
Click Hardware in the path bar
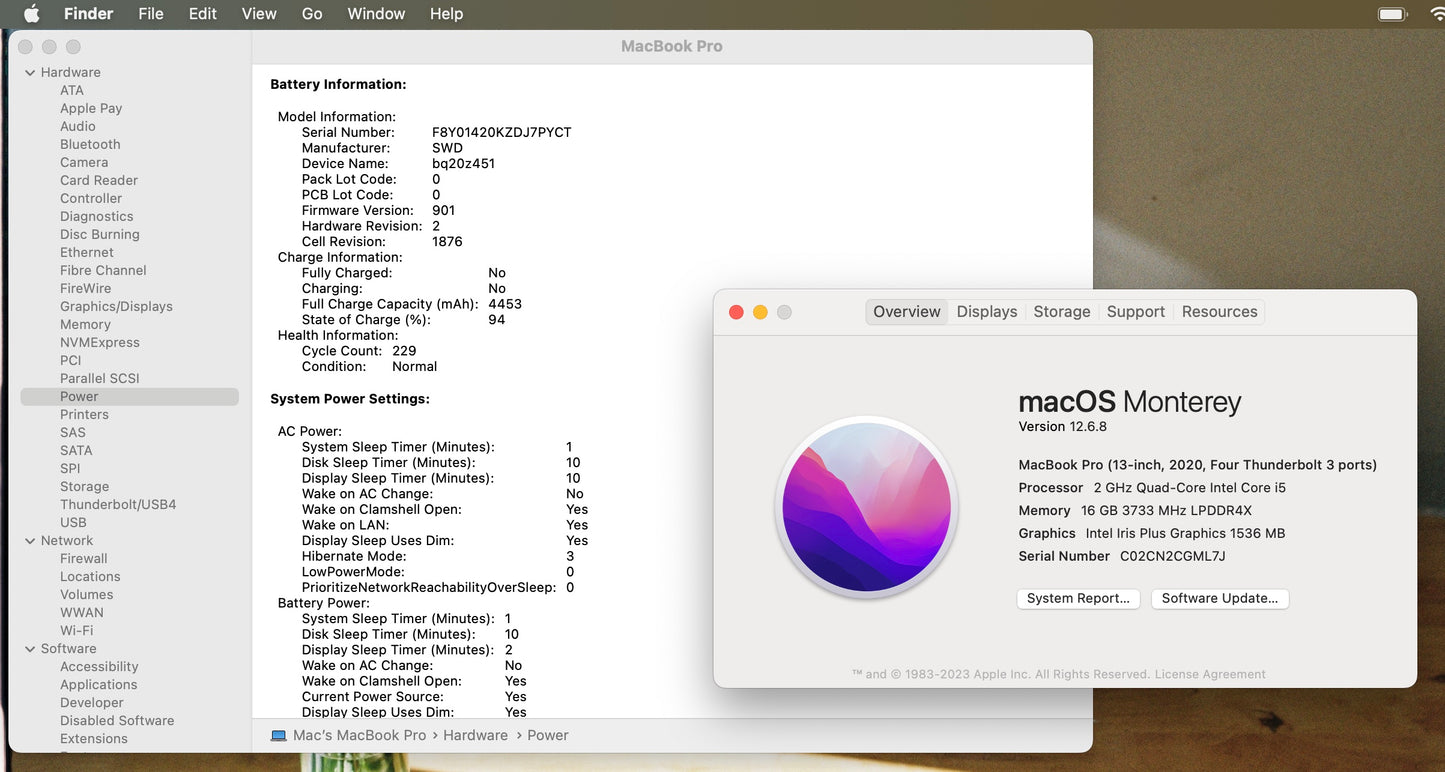coord(476,735)
